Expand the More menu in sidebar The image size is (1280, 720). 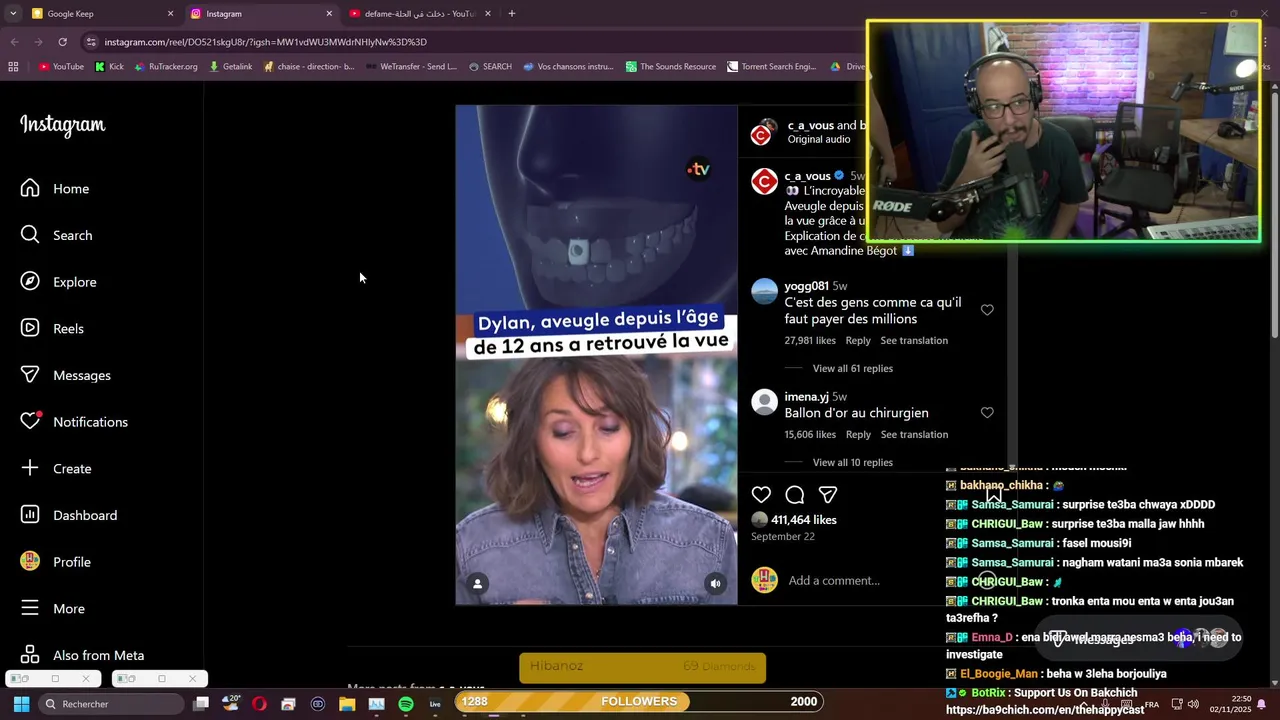tap(53, 609)
